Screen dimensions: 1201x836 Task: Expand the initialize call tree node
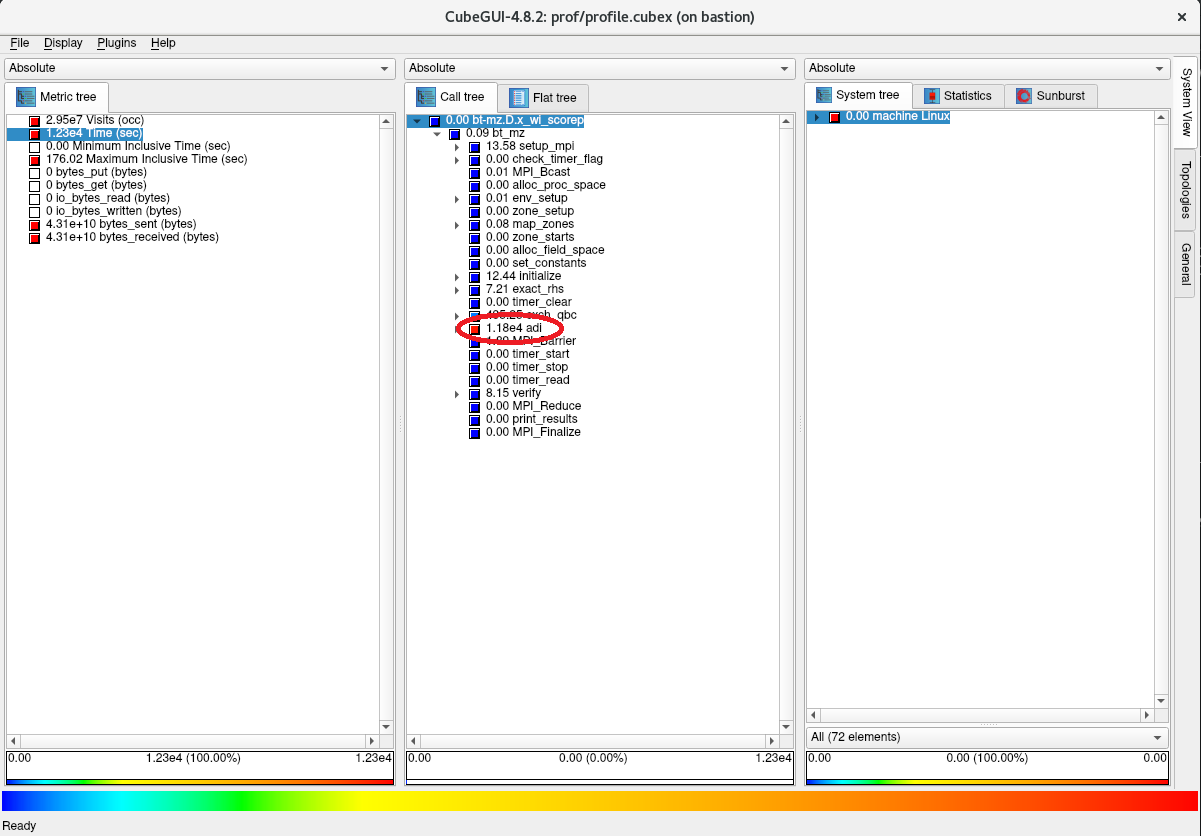coord(457,277)
